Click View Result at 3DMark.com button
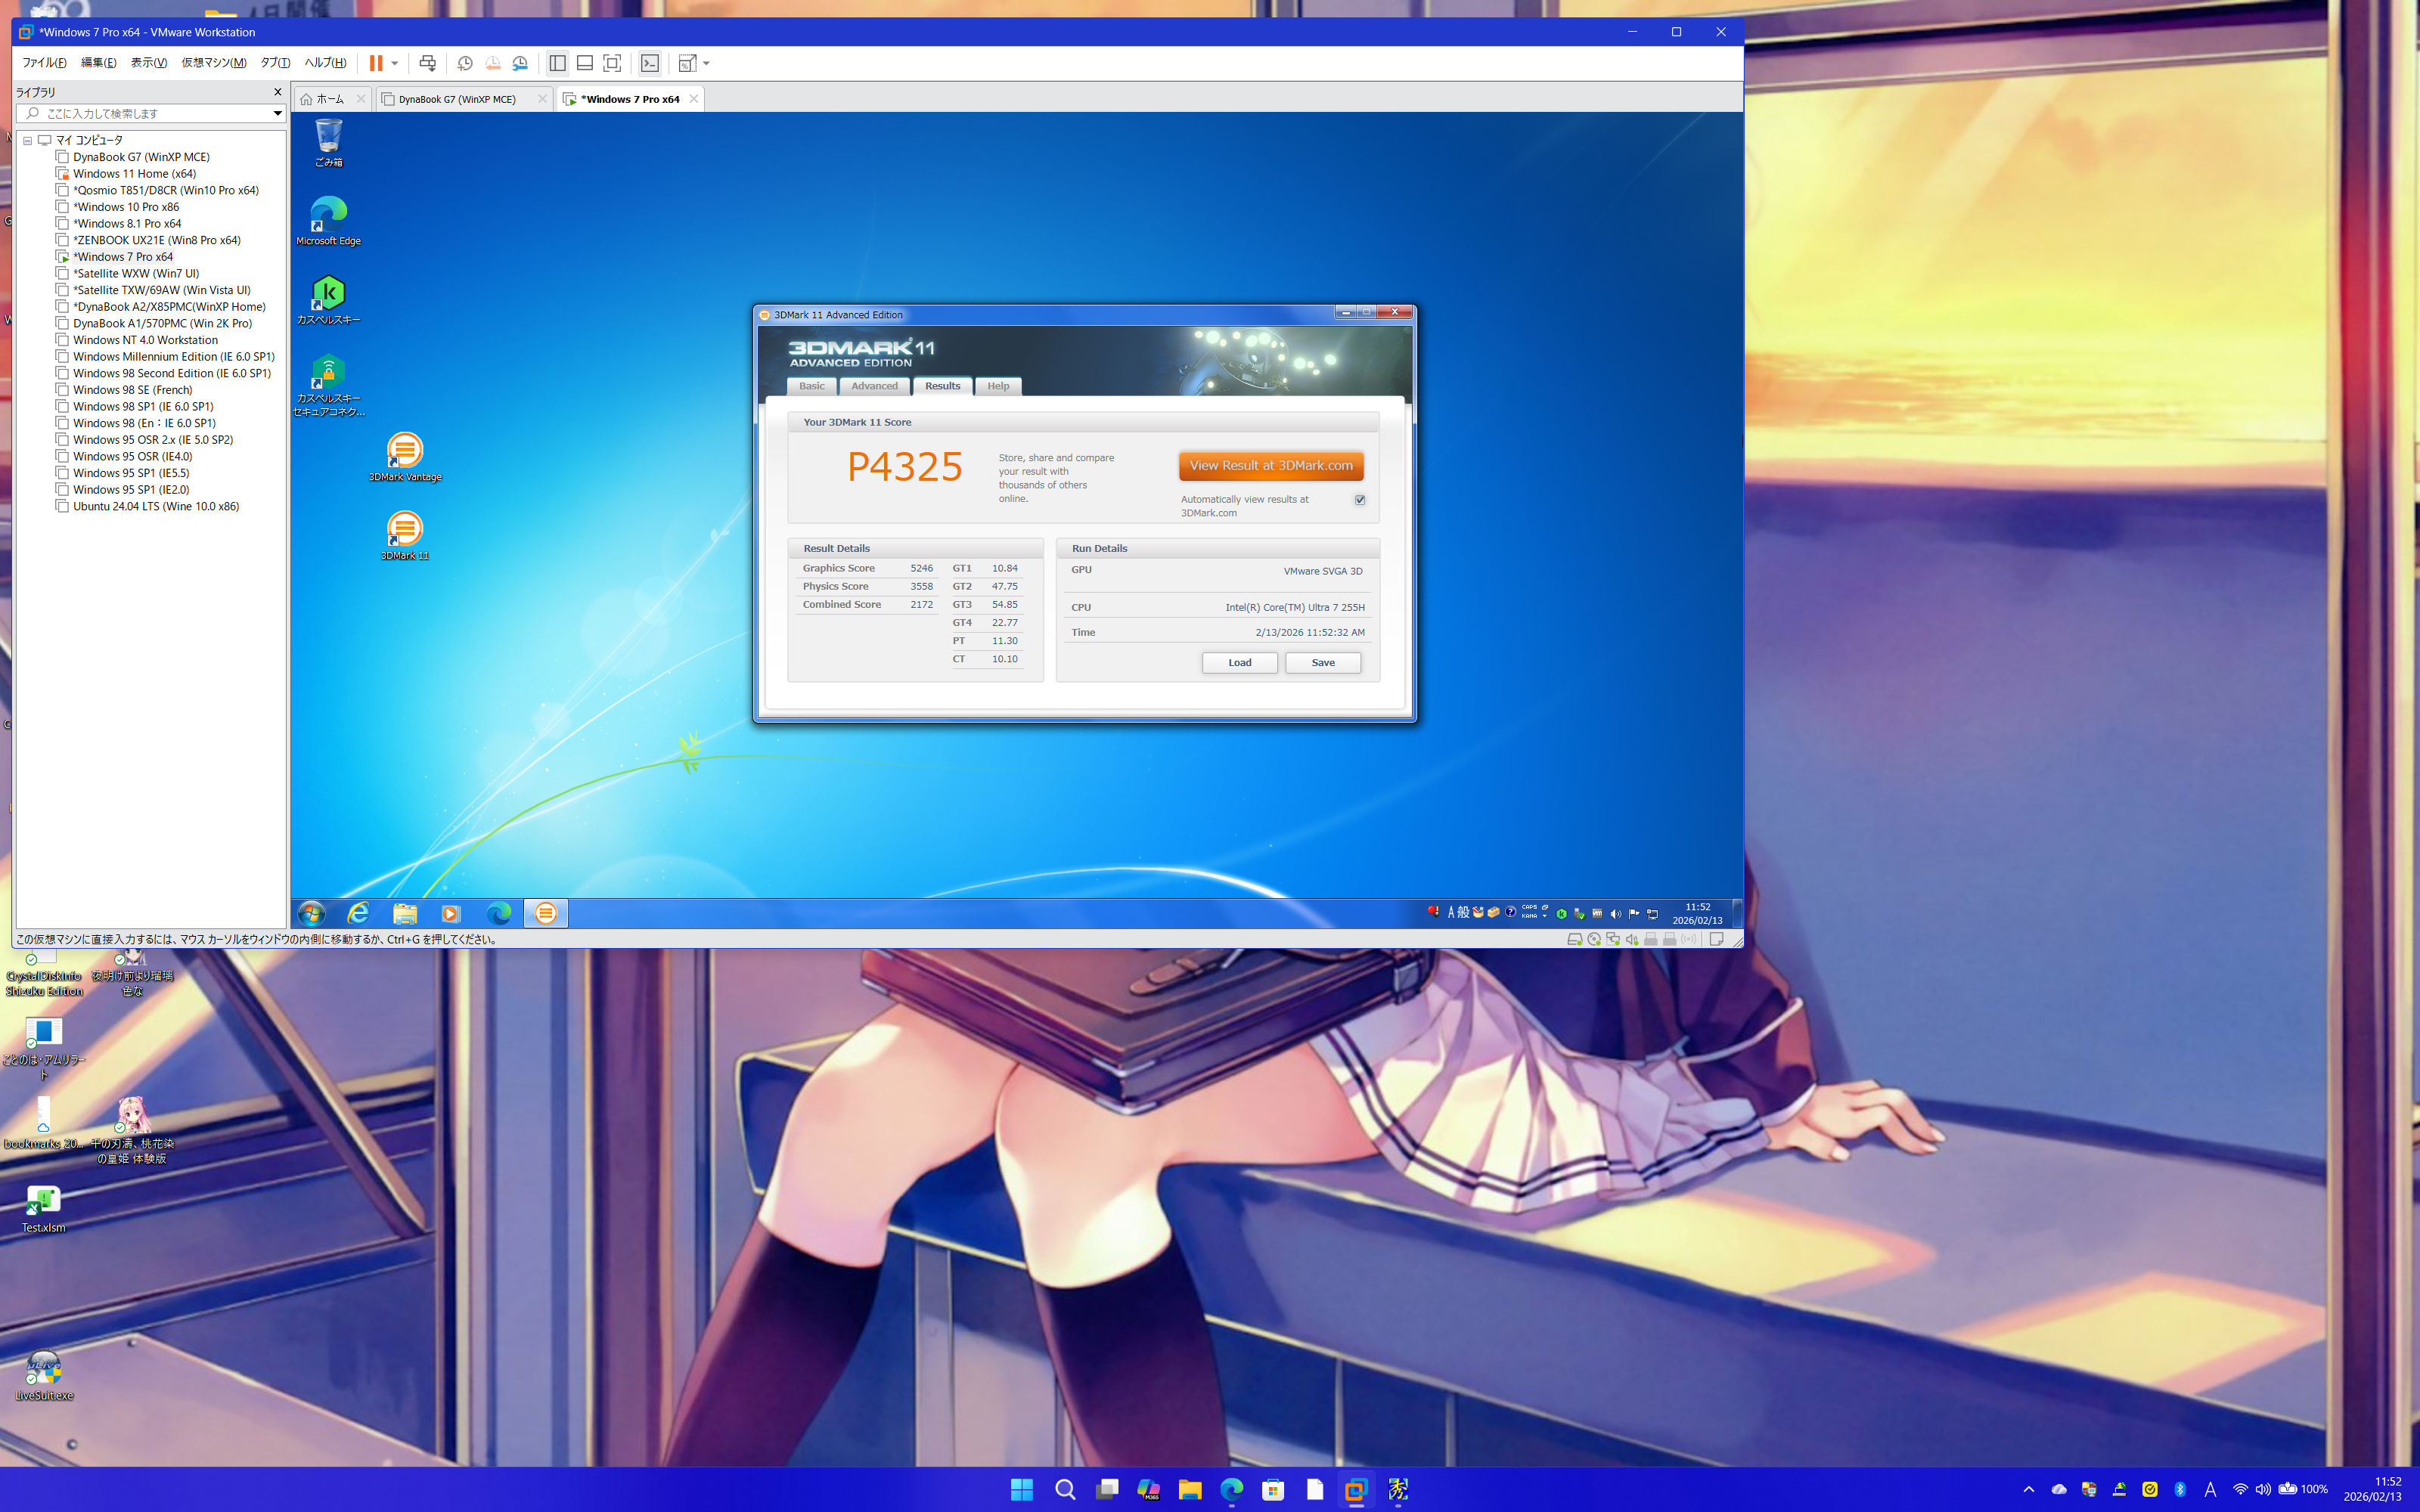The image size is (2420, 1512). [1270, 466]
